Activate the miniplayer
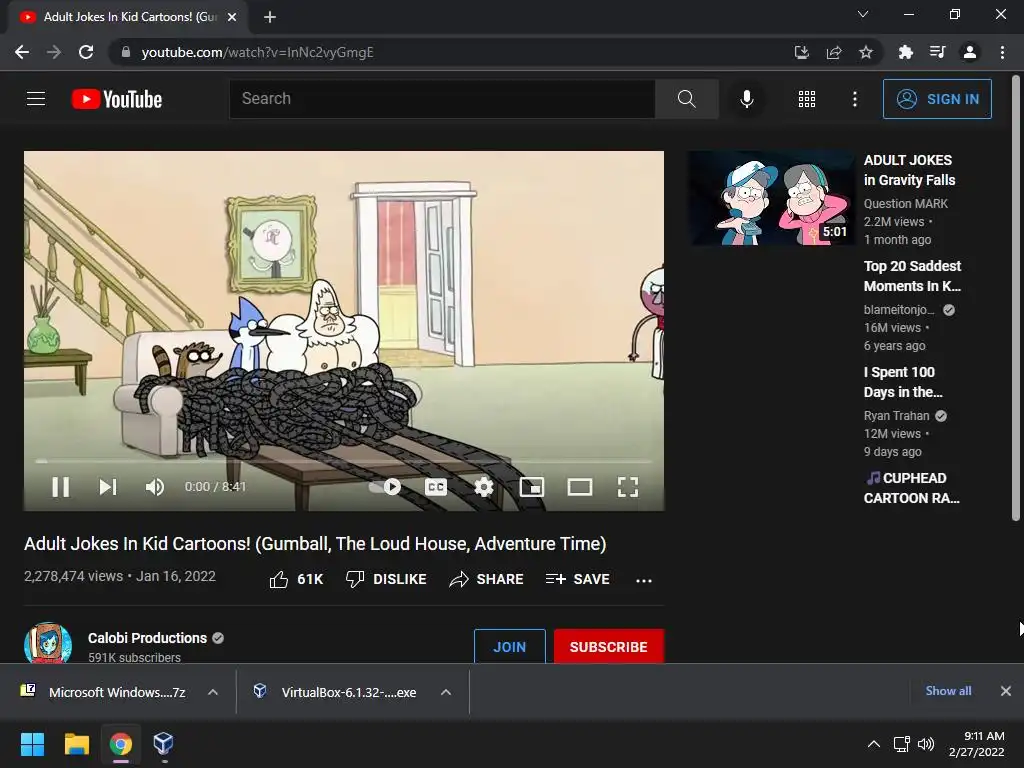This screenshot has height=768, width=1024. point(532,487)
